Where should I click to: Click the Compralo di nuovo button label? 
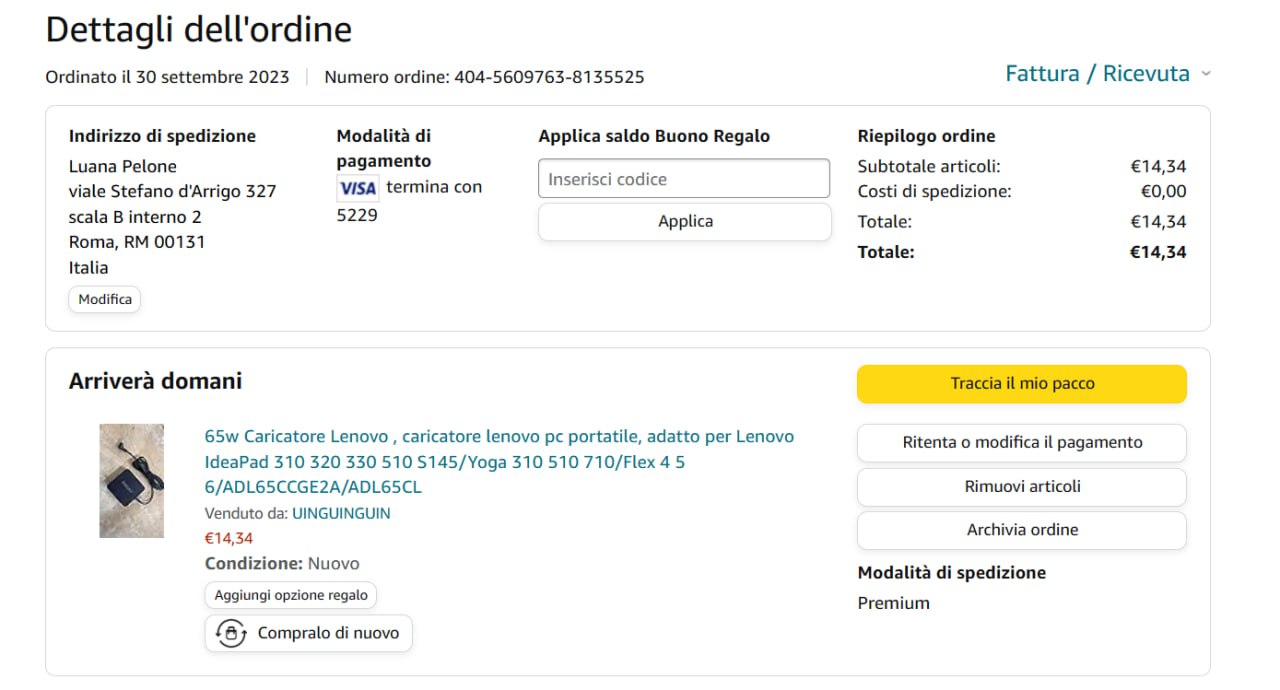tap(328, 633)
